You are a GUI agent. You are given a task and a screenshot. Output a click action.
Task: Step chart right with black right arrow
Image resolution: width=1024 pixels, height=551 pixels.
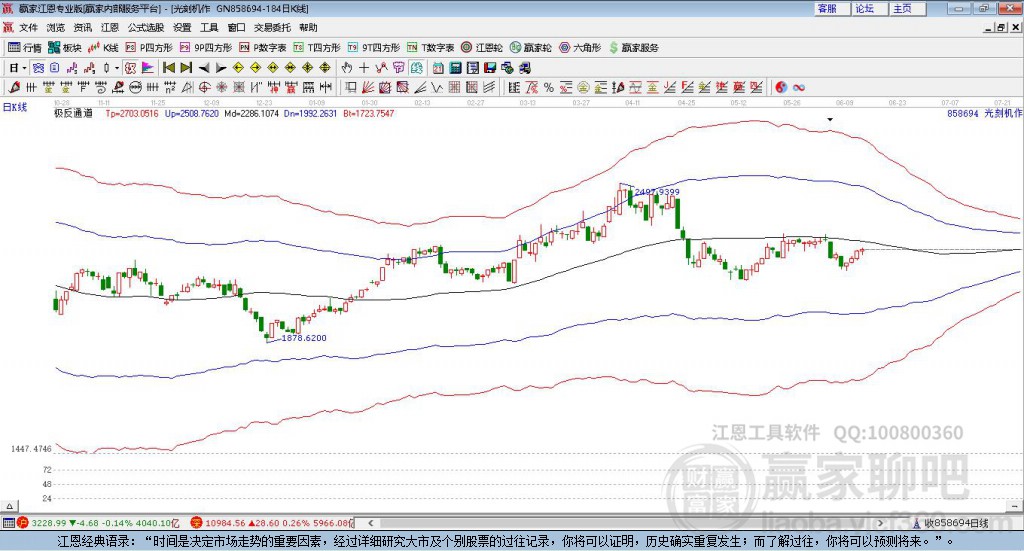(x=221, y=68)
